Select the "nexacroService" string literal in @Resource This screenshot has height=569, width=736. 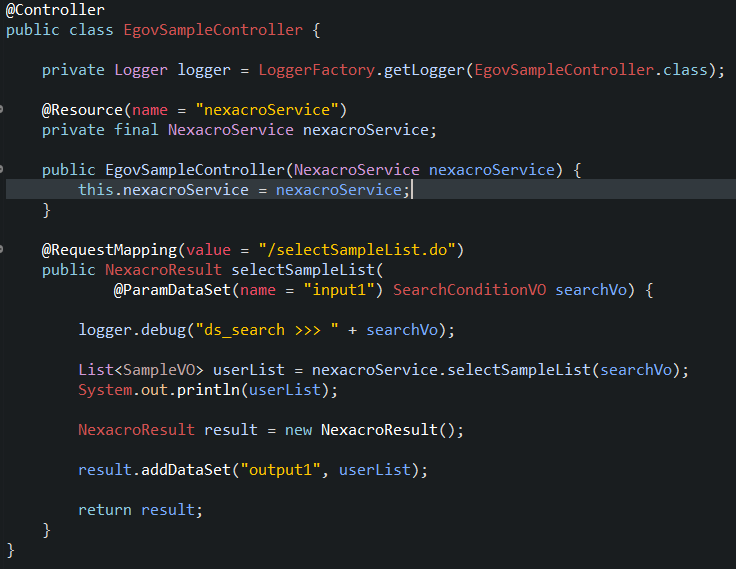[267, 110]
